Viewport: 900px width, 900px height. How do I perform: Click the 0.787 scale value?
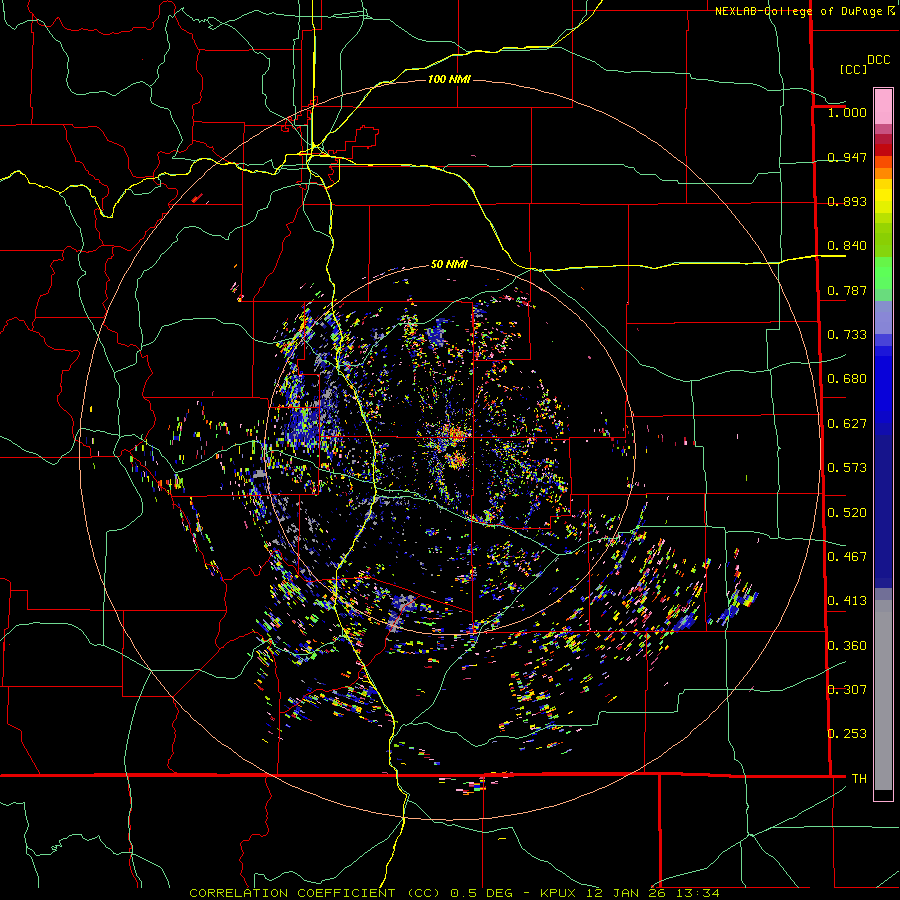847,290
